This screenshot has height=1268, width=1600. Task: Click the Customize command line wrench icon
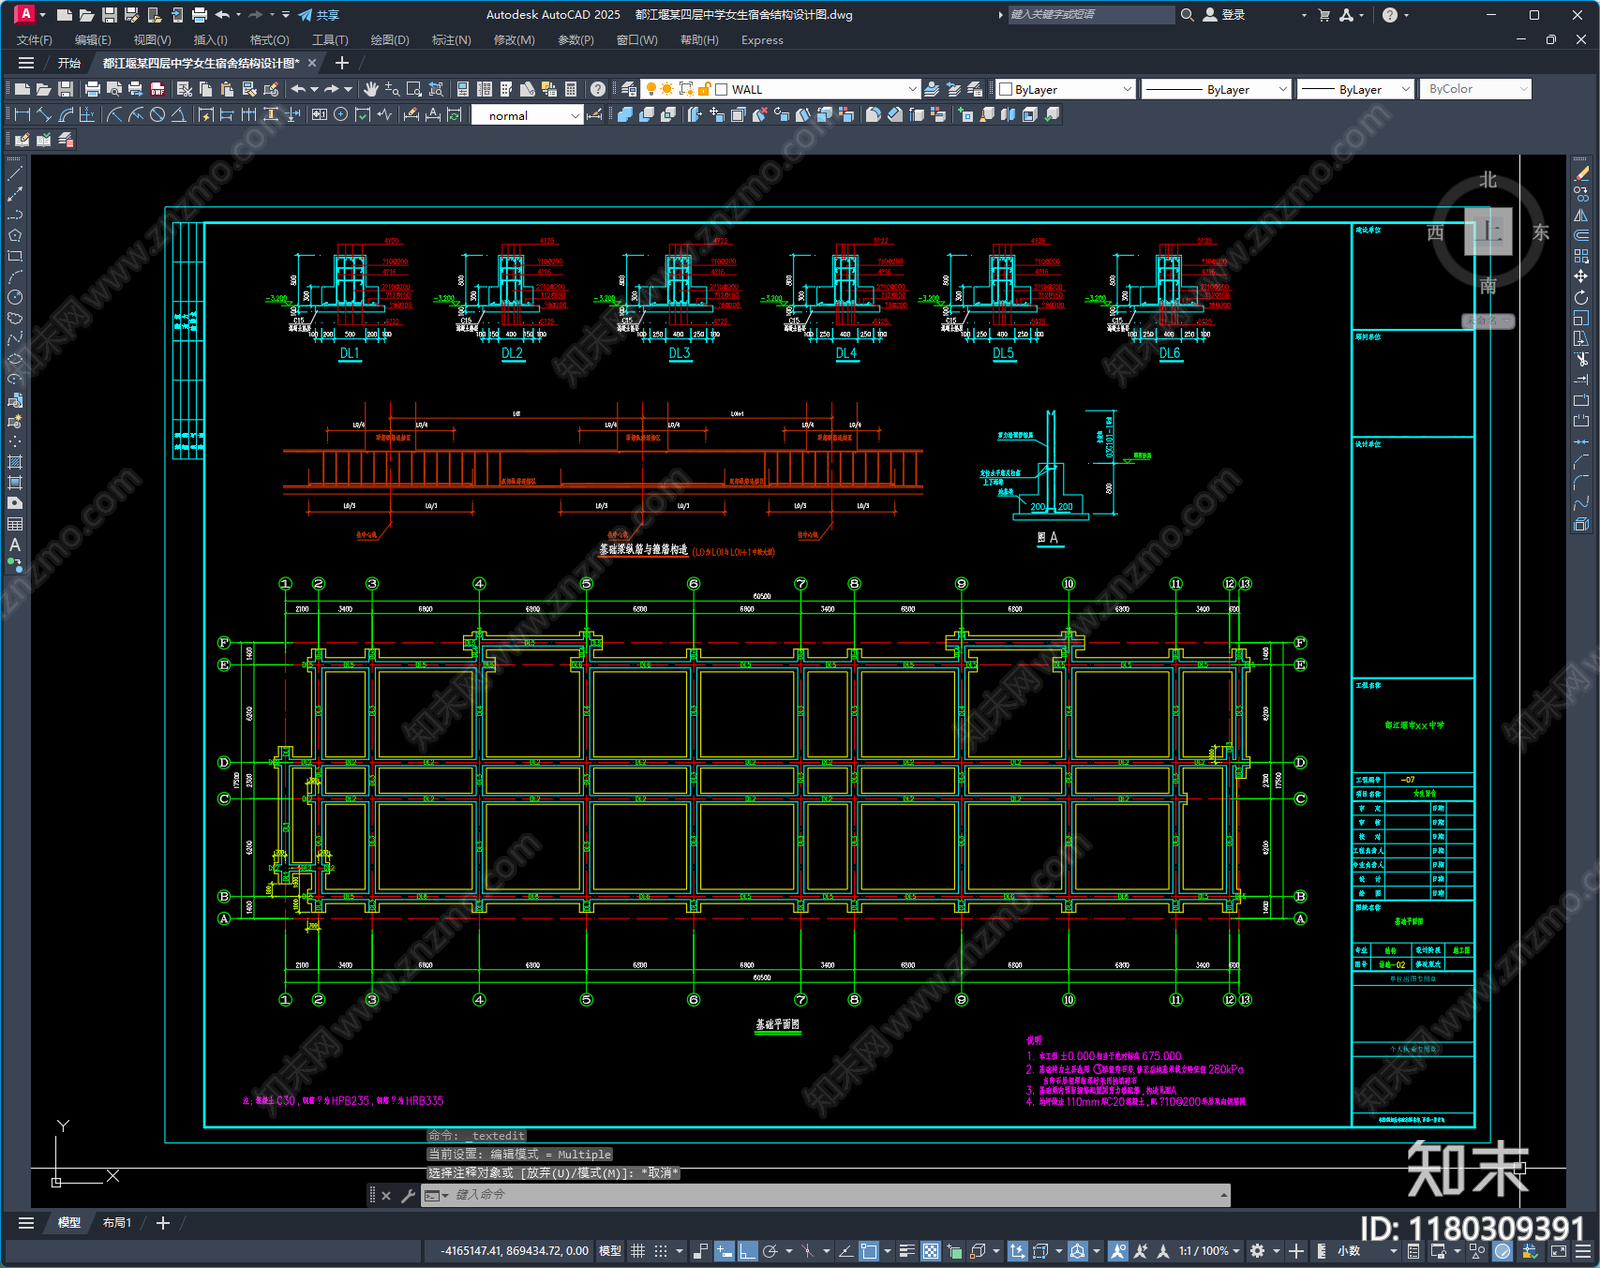point(408,1195)
